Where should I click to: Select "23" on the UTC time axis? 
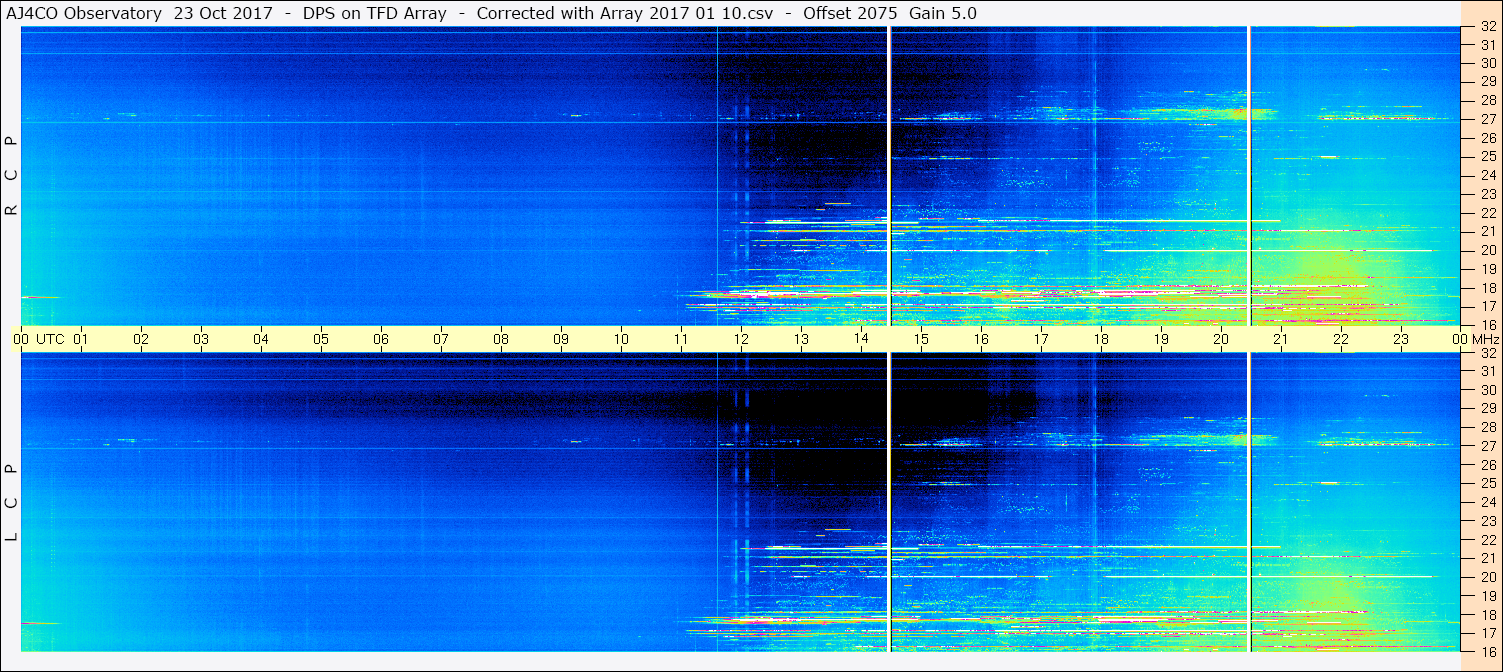(x=1401, y=339)
